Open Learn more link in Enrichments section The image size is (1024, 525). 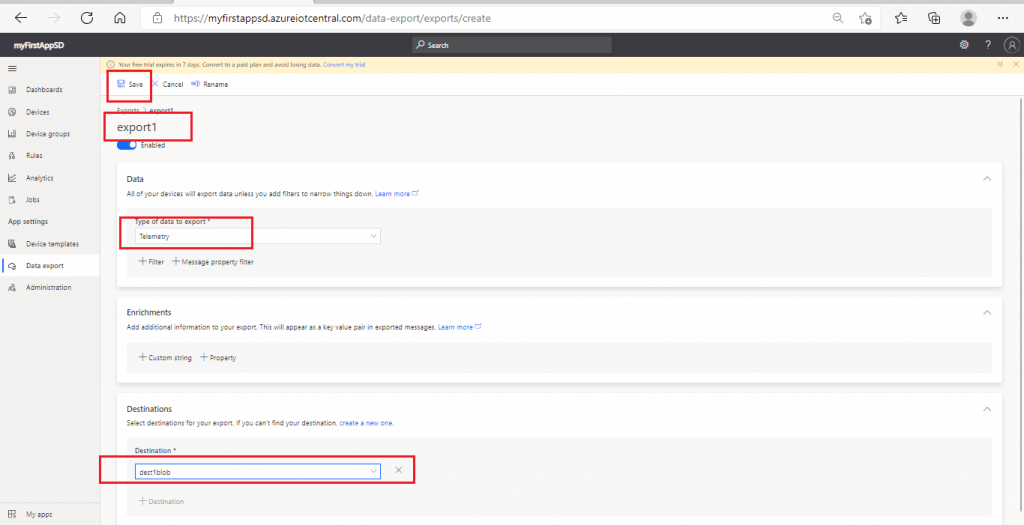pos(460,327)
